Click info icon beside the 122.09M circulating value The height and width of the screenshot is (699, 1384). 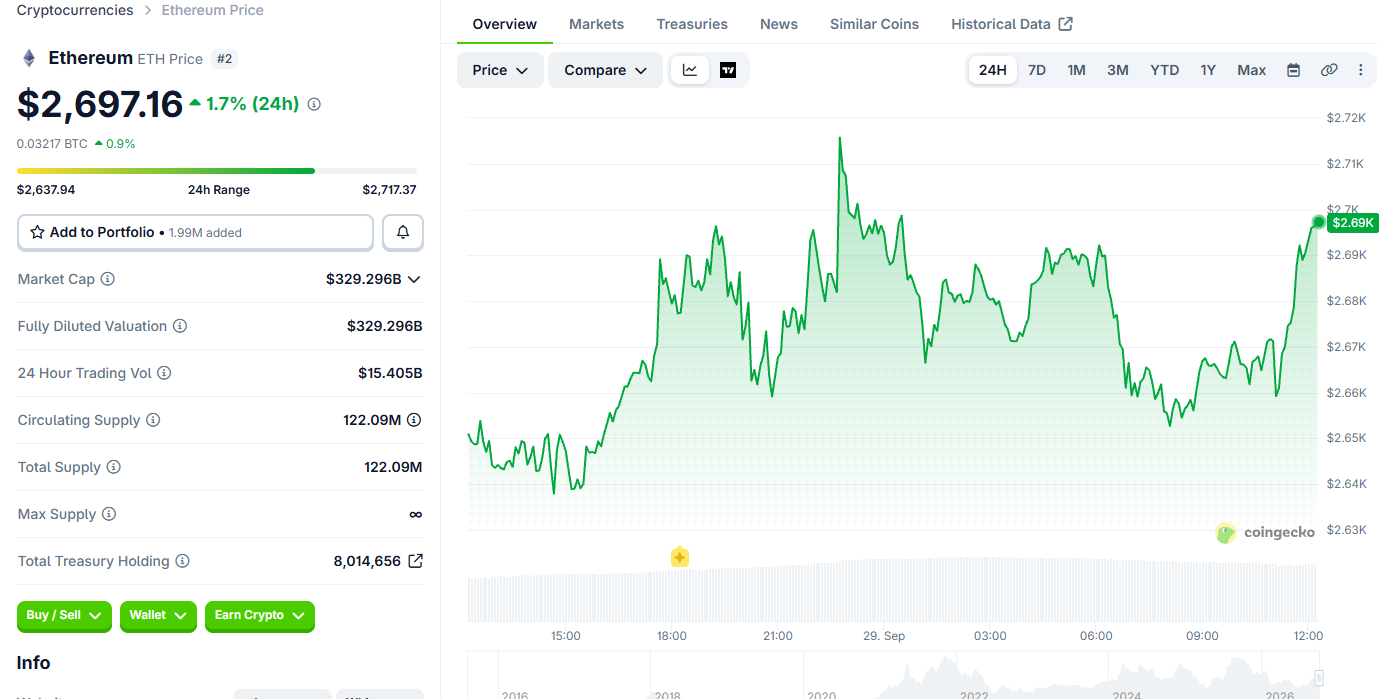coord(414,420)
